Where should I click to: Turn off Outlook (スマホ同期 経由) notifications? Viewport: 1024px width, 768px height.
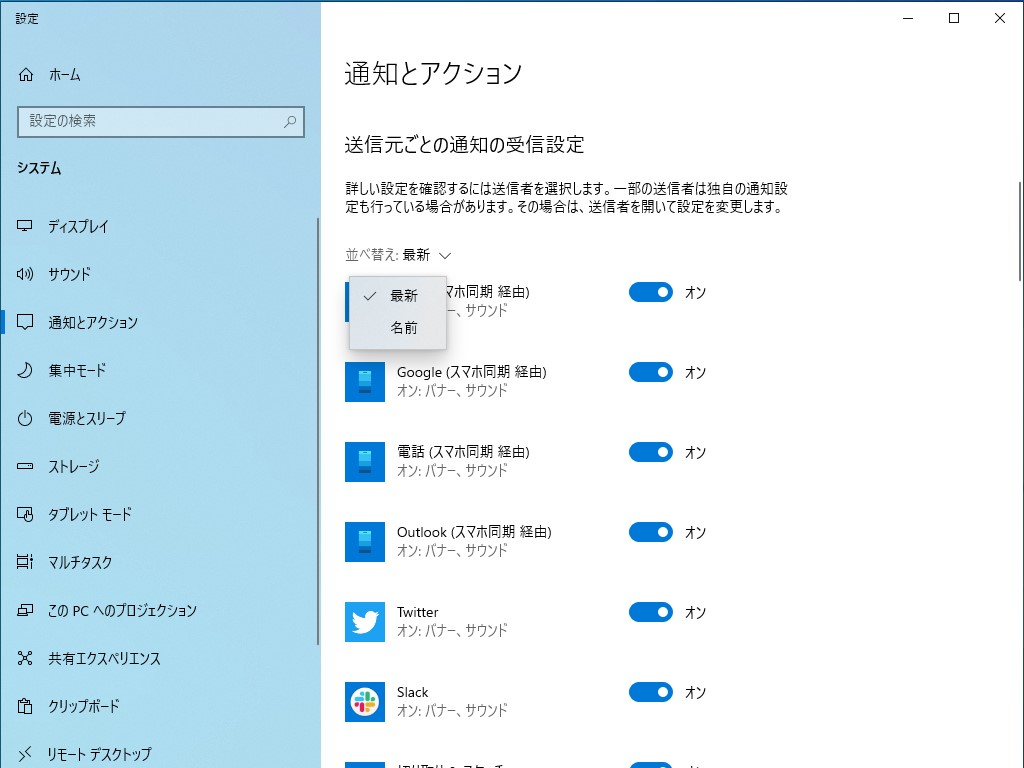tap(650, 532)
